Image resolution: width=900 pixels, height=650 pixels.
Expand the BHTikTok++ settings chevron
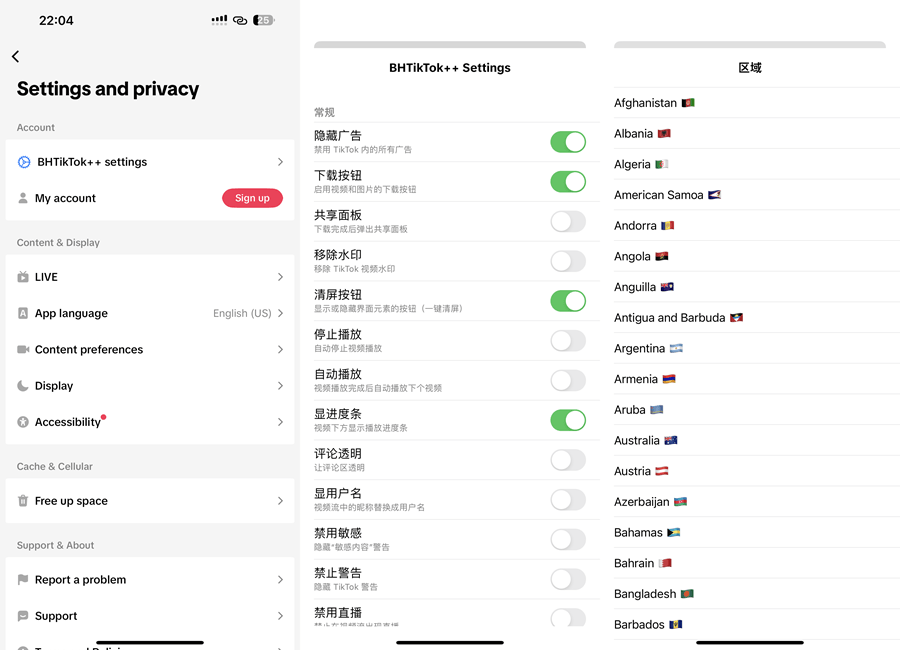tap(281, 162)
